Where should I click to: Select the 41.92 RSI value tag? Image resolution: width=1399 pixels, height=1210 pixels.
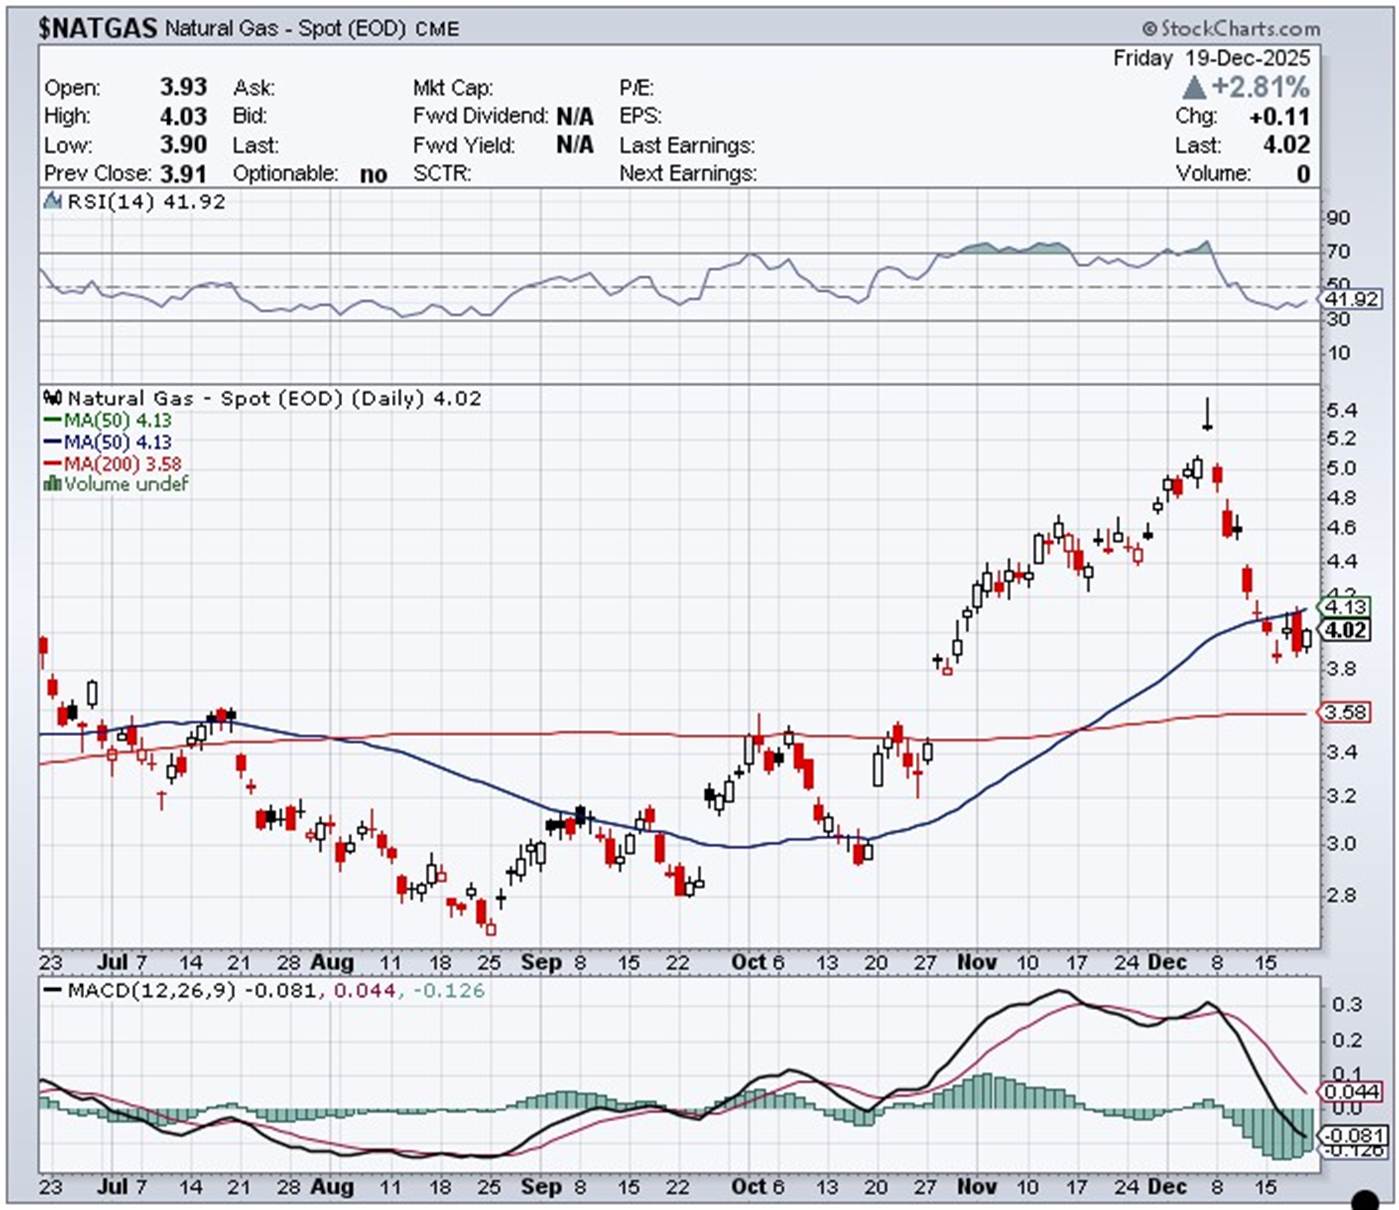1351,299
